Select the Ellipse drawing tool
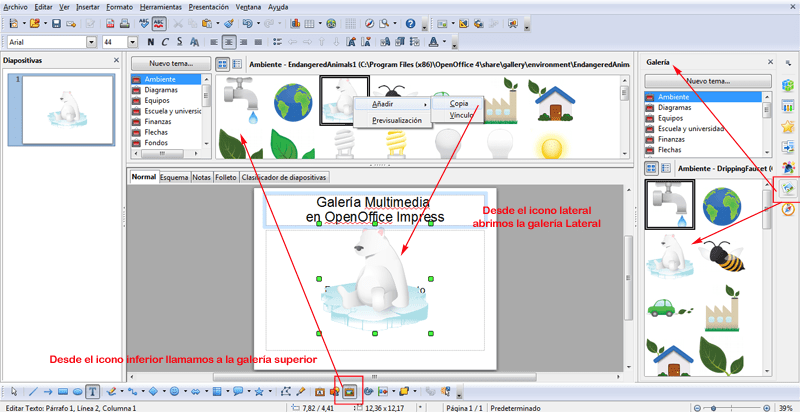Image resolution: width=800 pixels, height=412 pixels. [x=78, y=392]
